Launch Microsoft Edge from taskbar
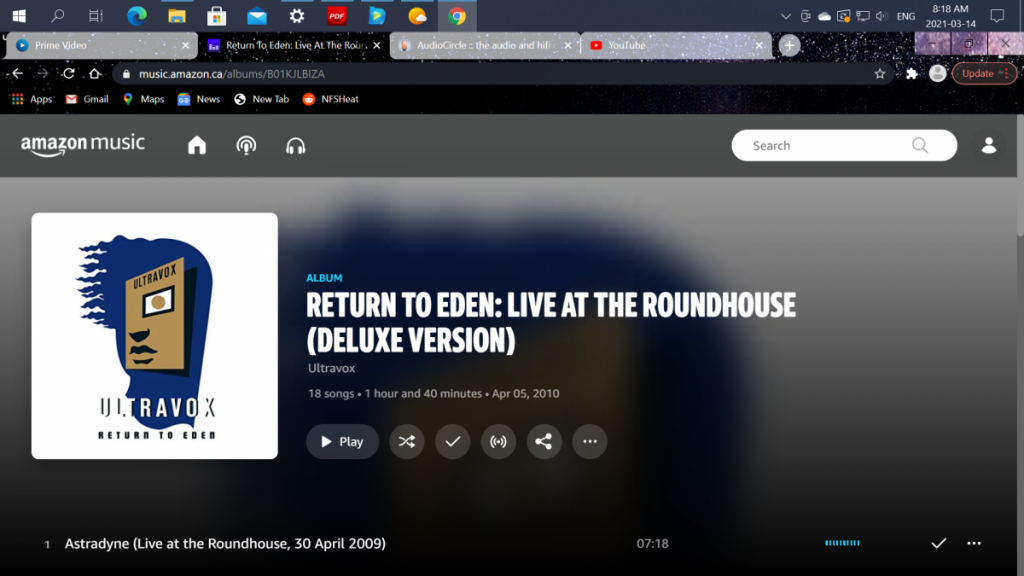1024x576 pixels. pyautogui.click(x=136, y=16)
